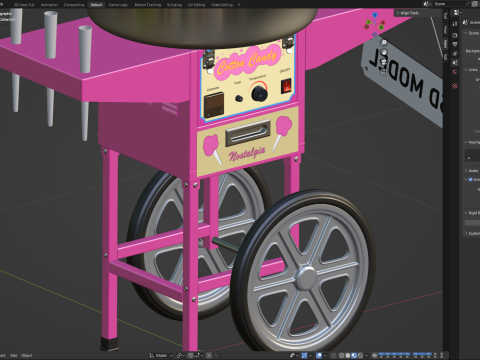Screen dimensions: 480x360
Task: Toggle proportional editing icon
Action: click(x=209, y=355)
